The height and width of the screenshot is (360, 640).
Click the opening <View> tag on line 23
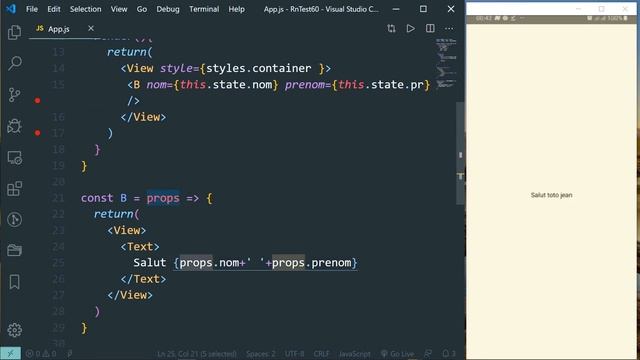tap(127, 230)
